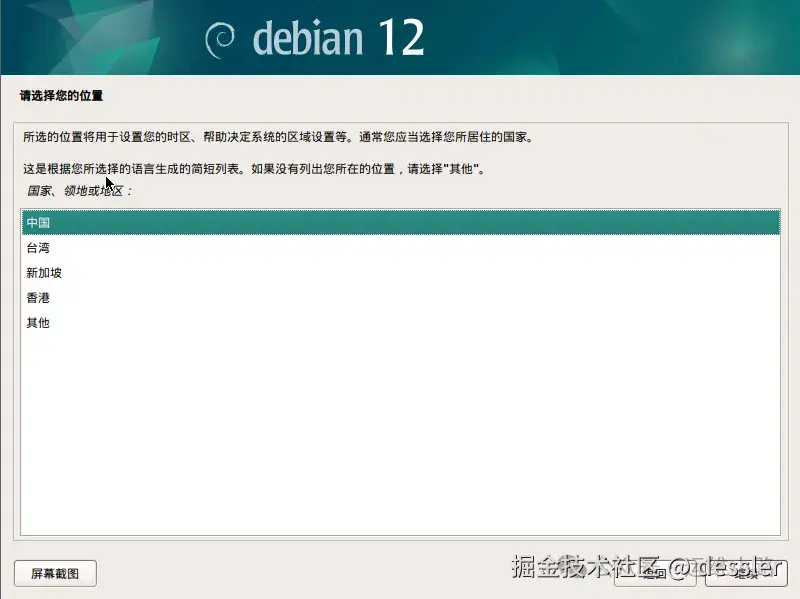Click the 国家、领地或地区 list label
800x599 pixels.
[x=79, y=191]
